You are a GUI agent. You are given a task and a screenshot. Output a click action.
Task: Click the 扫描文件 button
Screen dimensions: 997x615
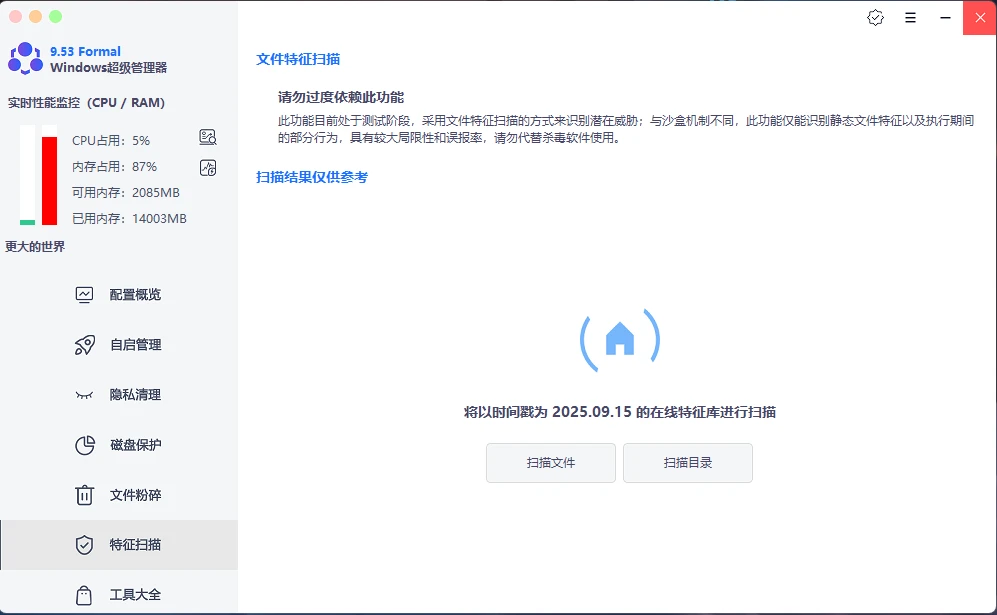[550, 463]
